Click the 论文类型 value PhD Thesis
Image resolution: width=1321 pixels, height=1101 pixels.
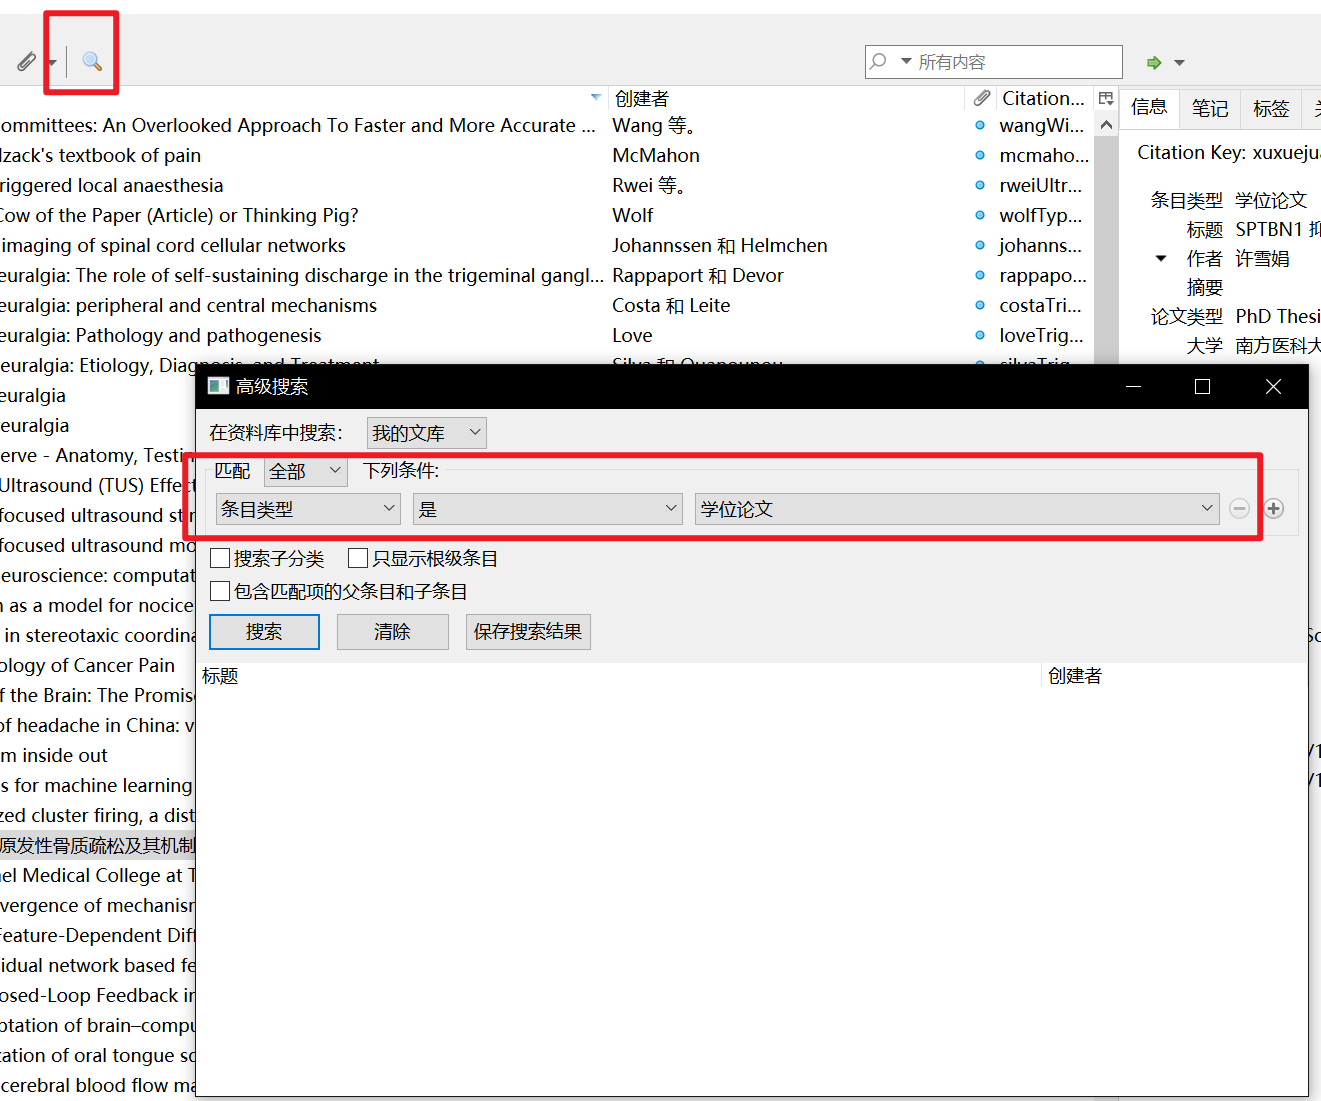pos(1278,316)
